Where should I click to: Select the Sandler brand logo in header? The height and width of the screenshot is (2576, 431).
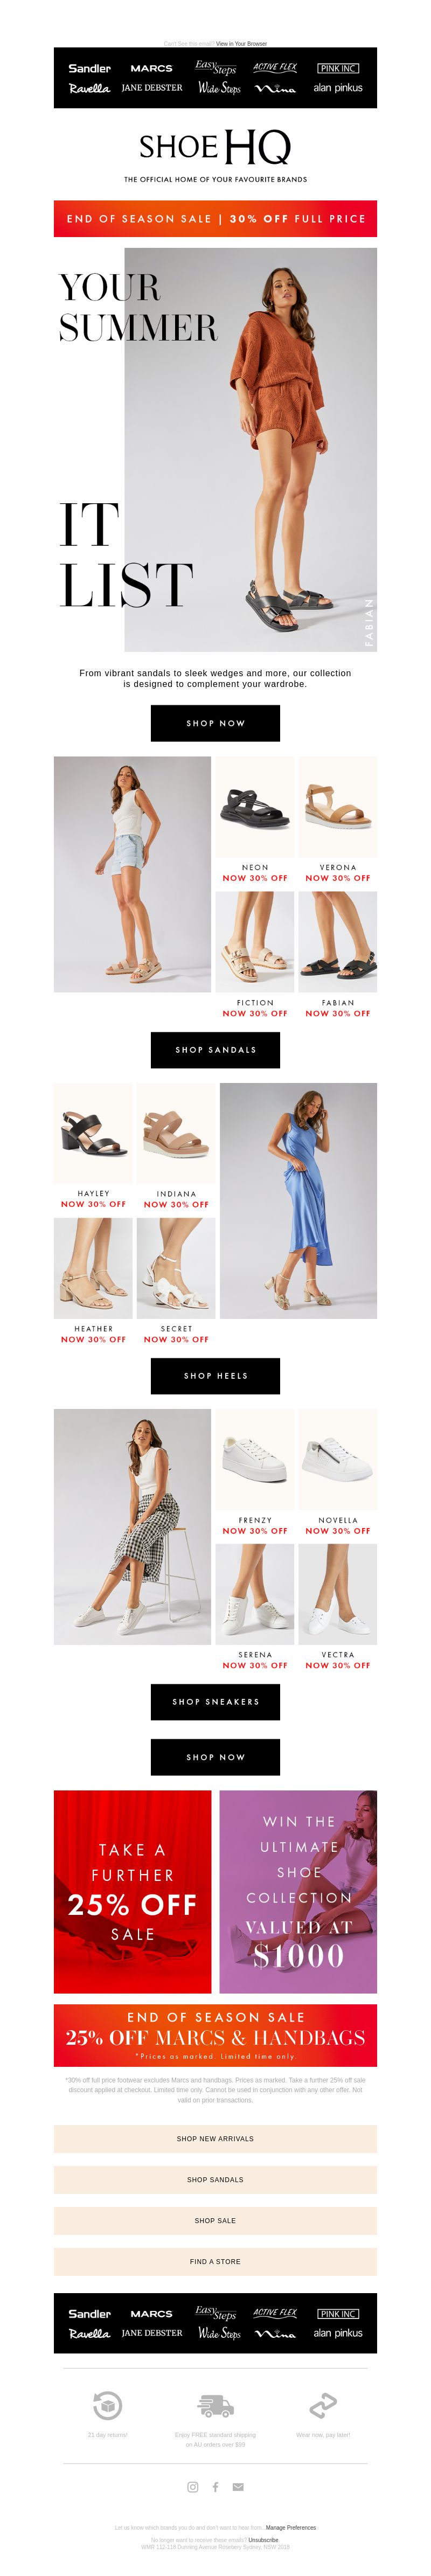(90, 68)
